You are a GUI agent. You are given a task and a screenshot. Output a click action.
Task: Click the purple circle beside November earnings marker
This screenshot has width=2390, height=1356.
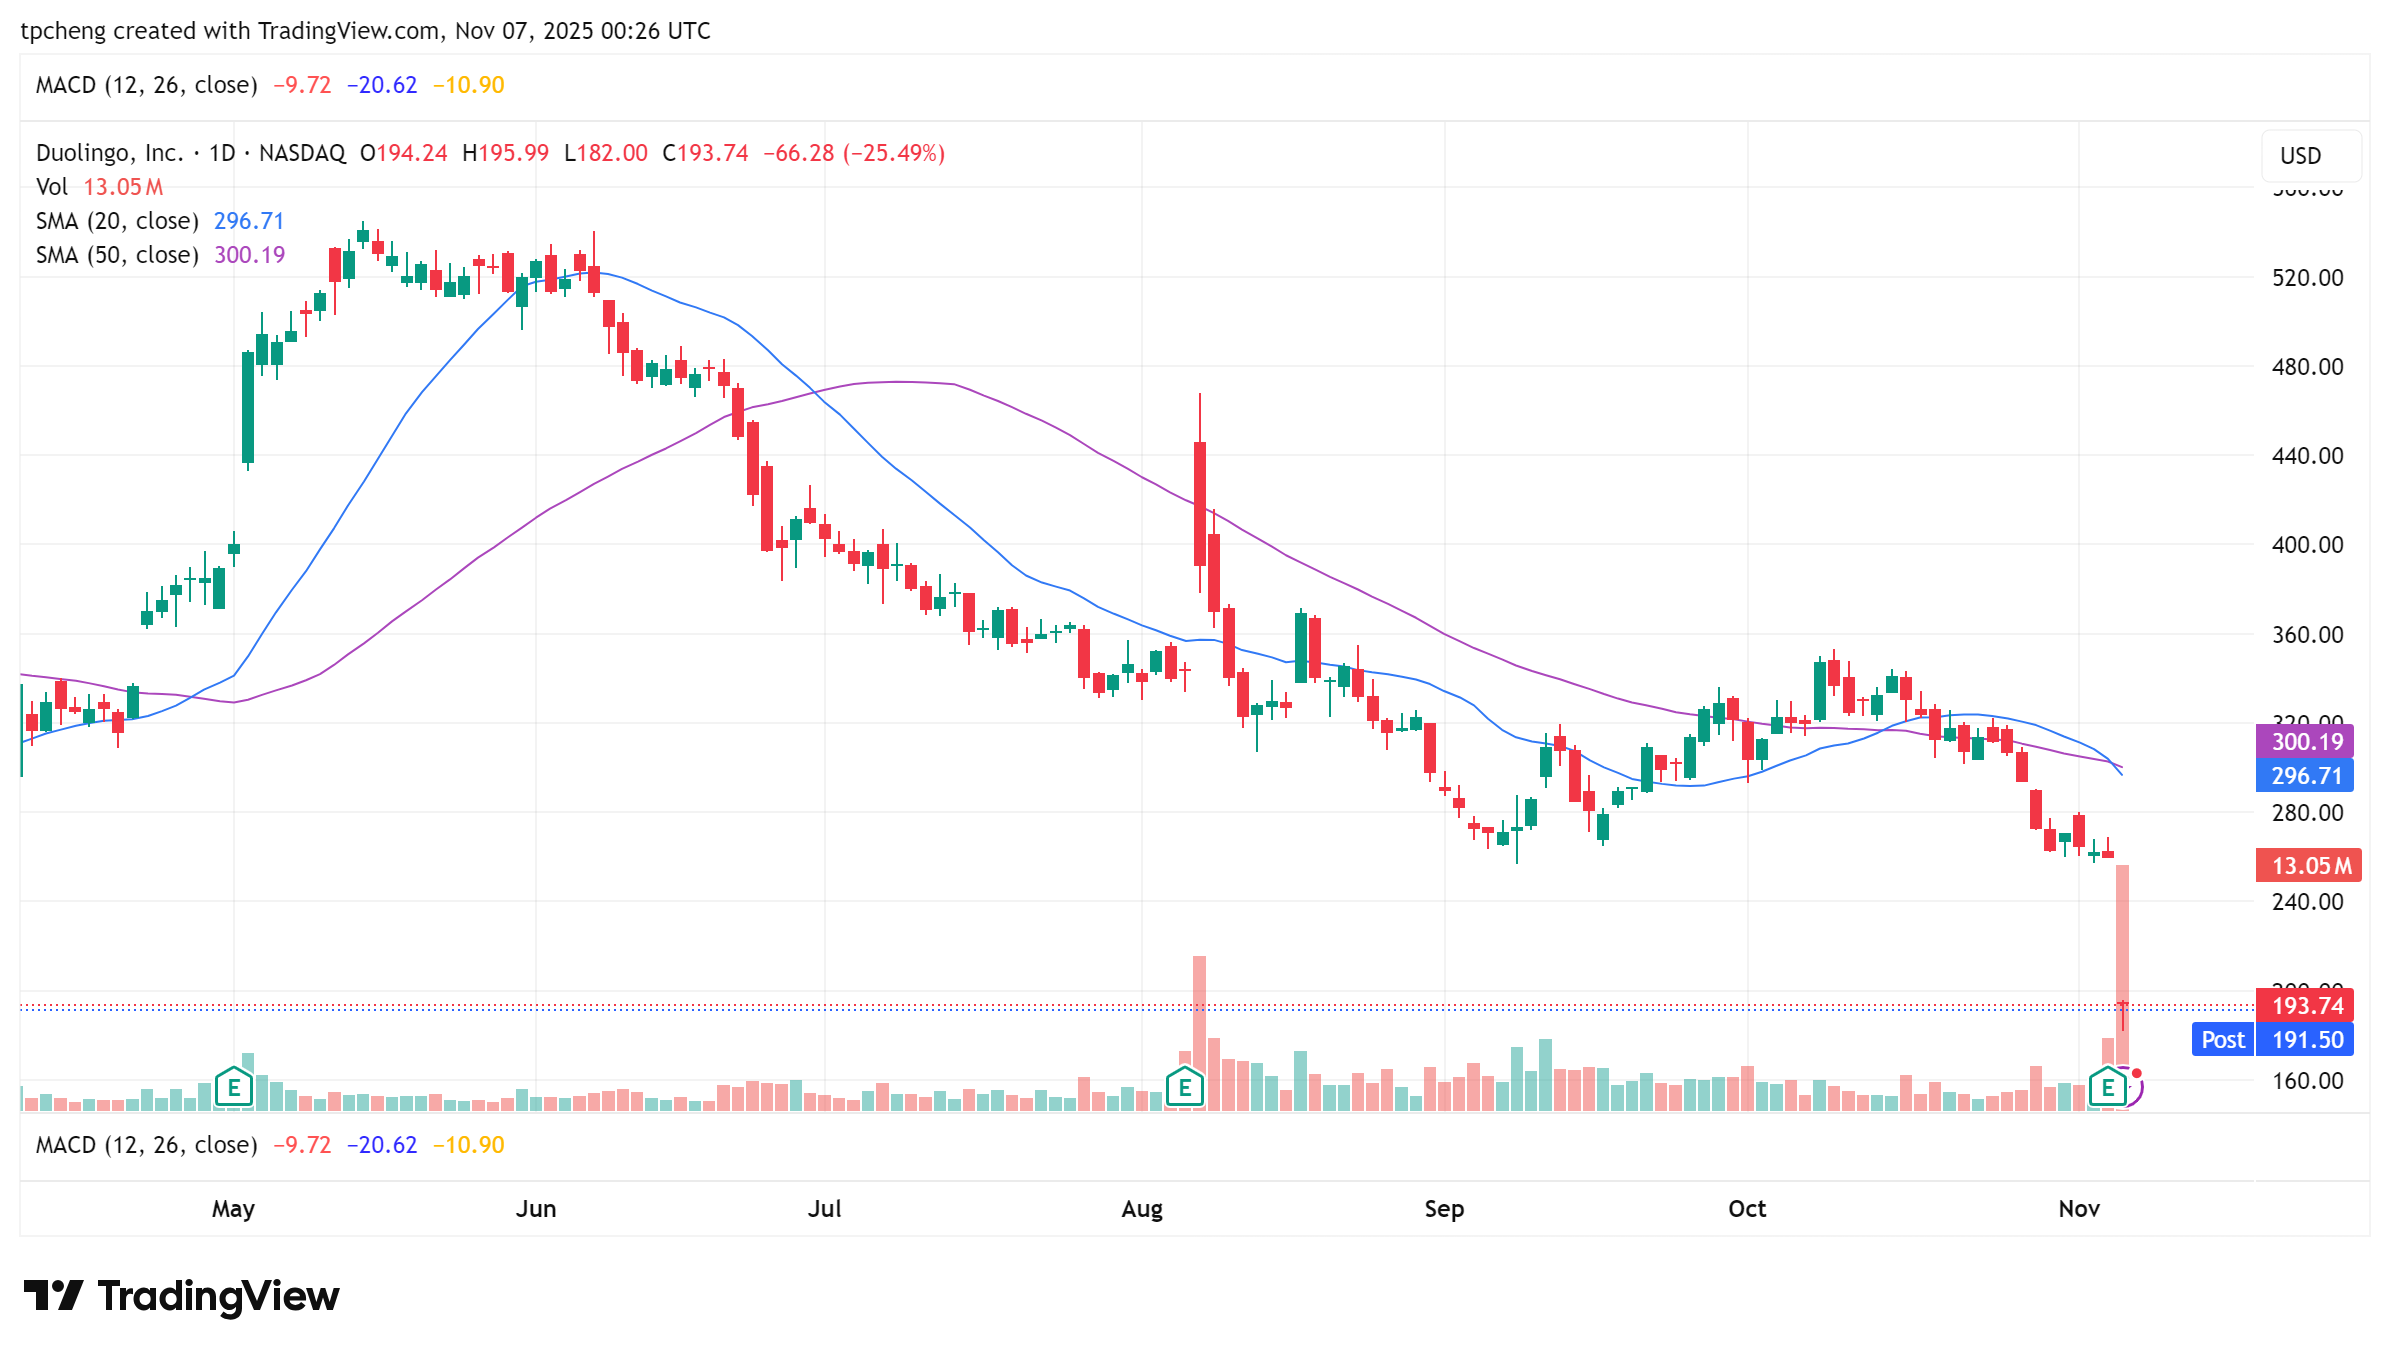click(2136, 1090)
